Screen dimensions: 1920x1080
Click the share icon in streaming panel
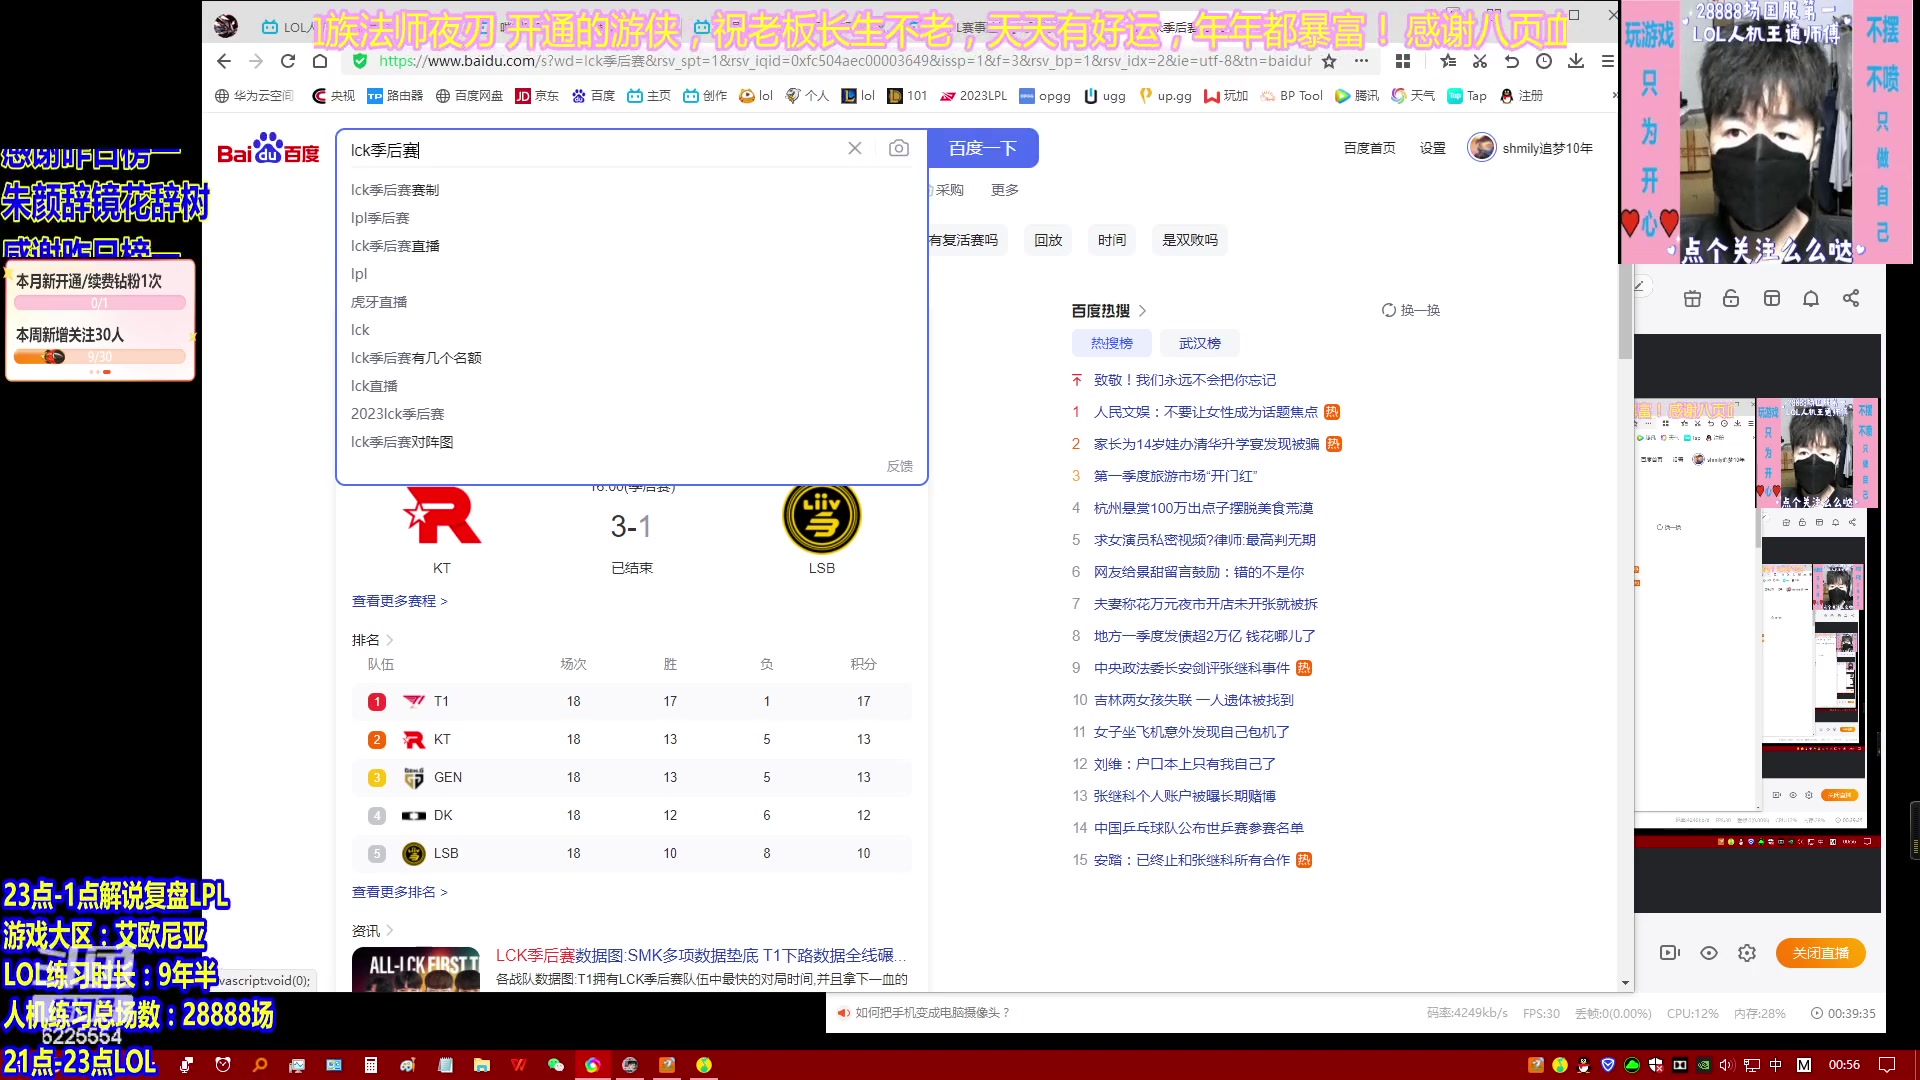[1851, 298]
